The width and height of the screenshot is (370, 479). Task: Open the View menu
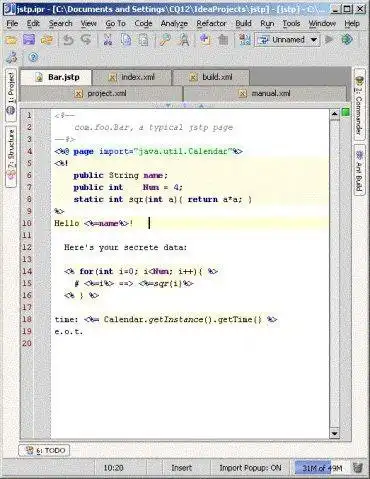pyautogui.click(x=89, y=23)
